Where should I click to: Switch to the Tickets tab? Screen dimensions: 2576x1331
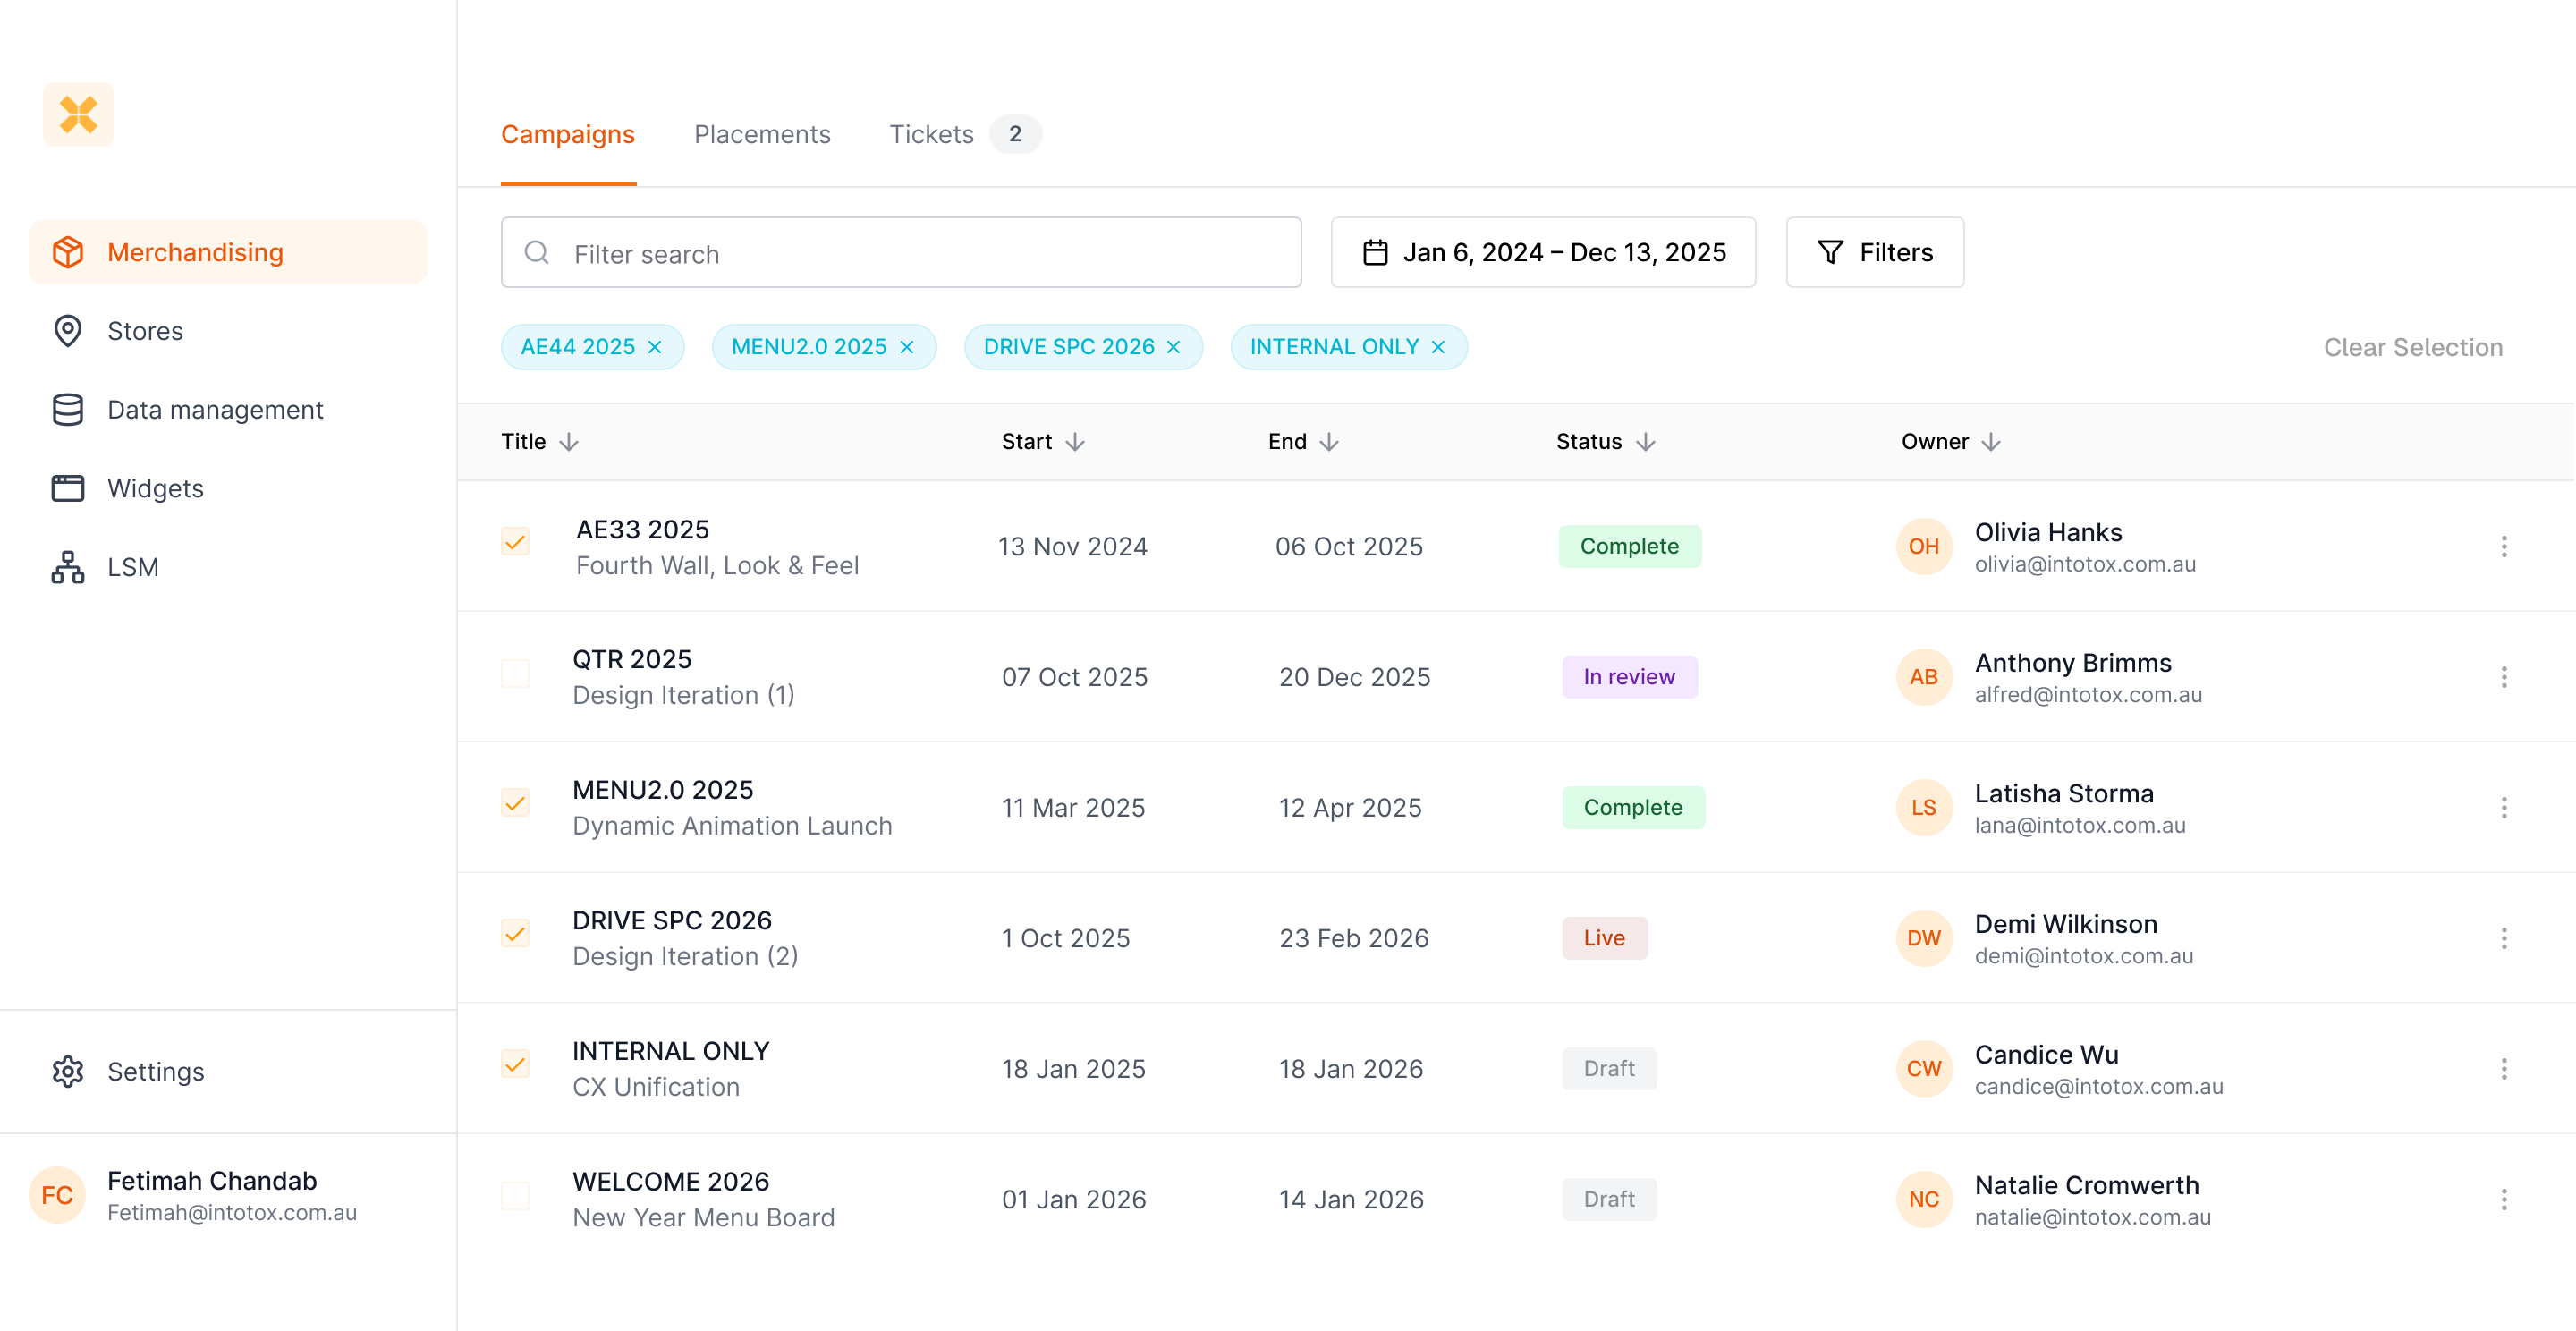coord(931,134)
